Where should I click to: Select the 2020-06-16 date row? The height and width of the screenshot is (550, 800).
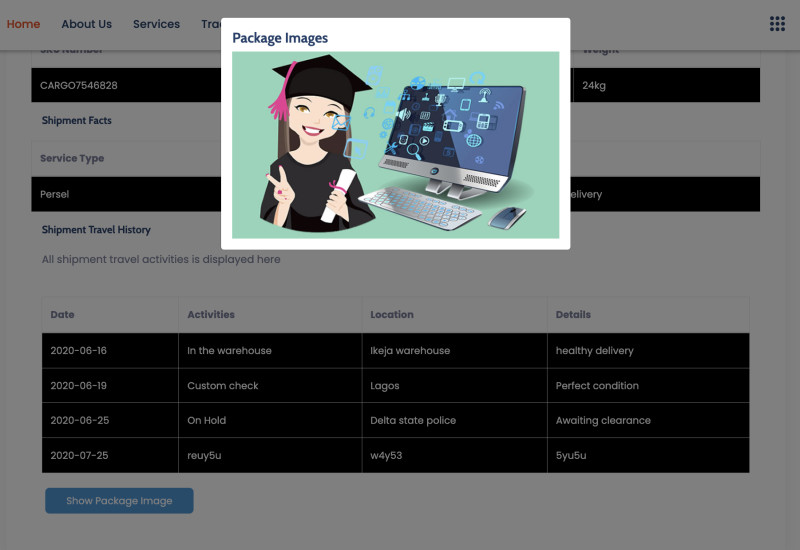click(78, 351)
